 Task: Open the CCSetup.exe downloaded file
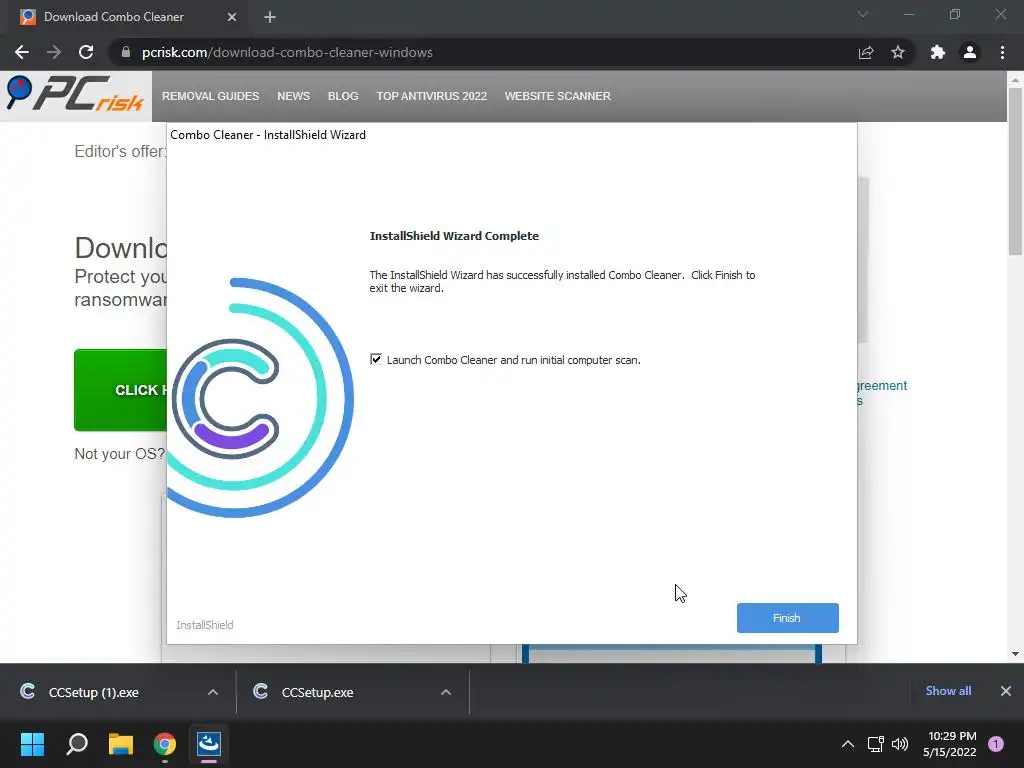click(x=317, y=692)
